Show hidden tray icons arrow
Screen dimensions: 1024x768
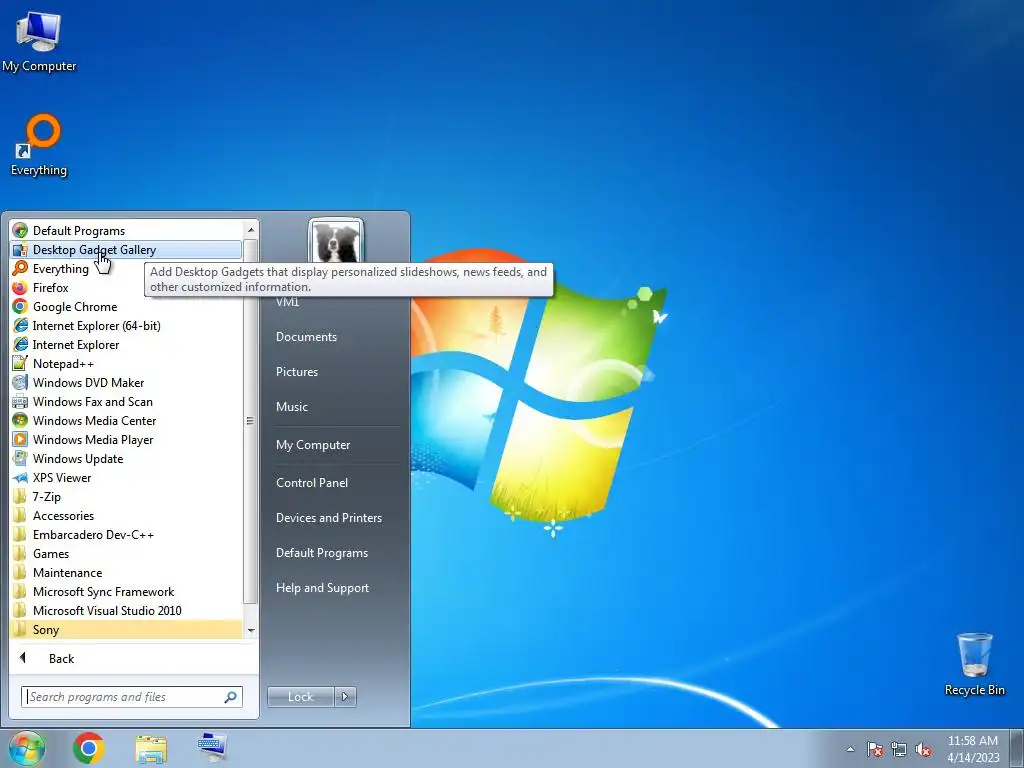(850, 749)
